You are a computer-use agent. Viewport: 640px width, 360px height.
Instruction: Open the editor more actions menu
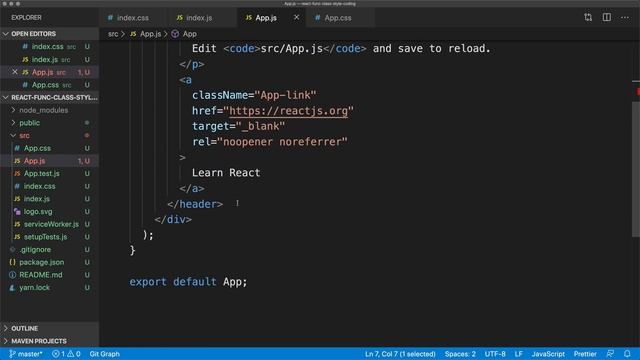tap(625, 18)
